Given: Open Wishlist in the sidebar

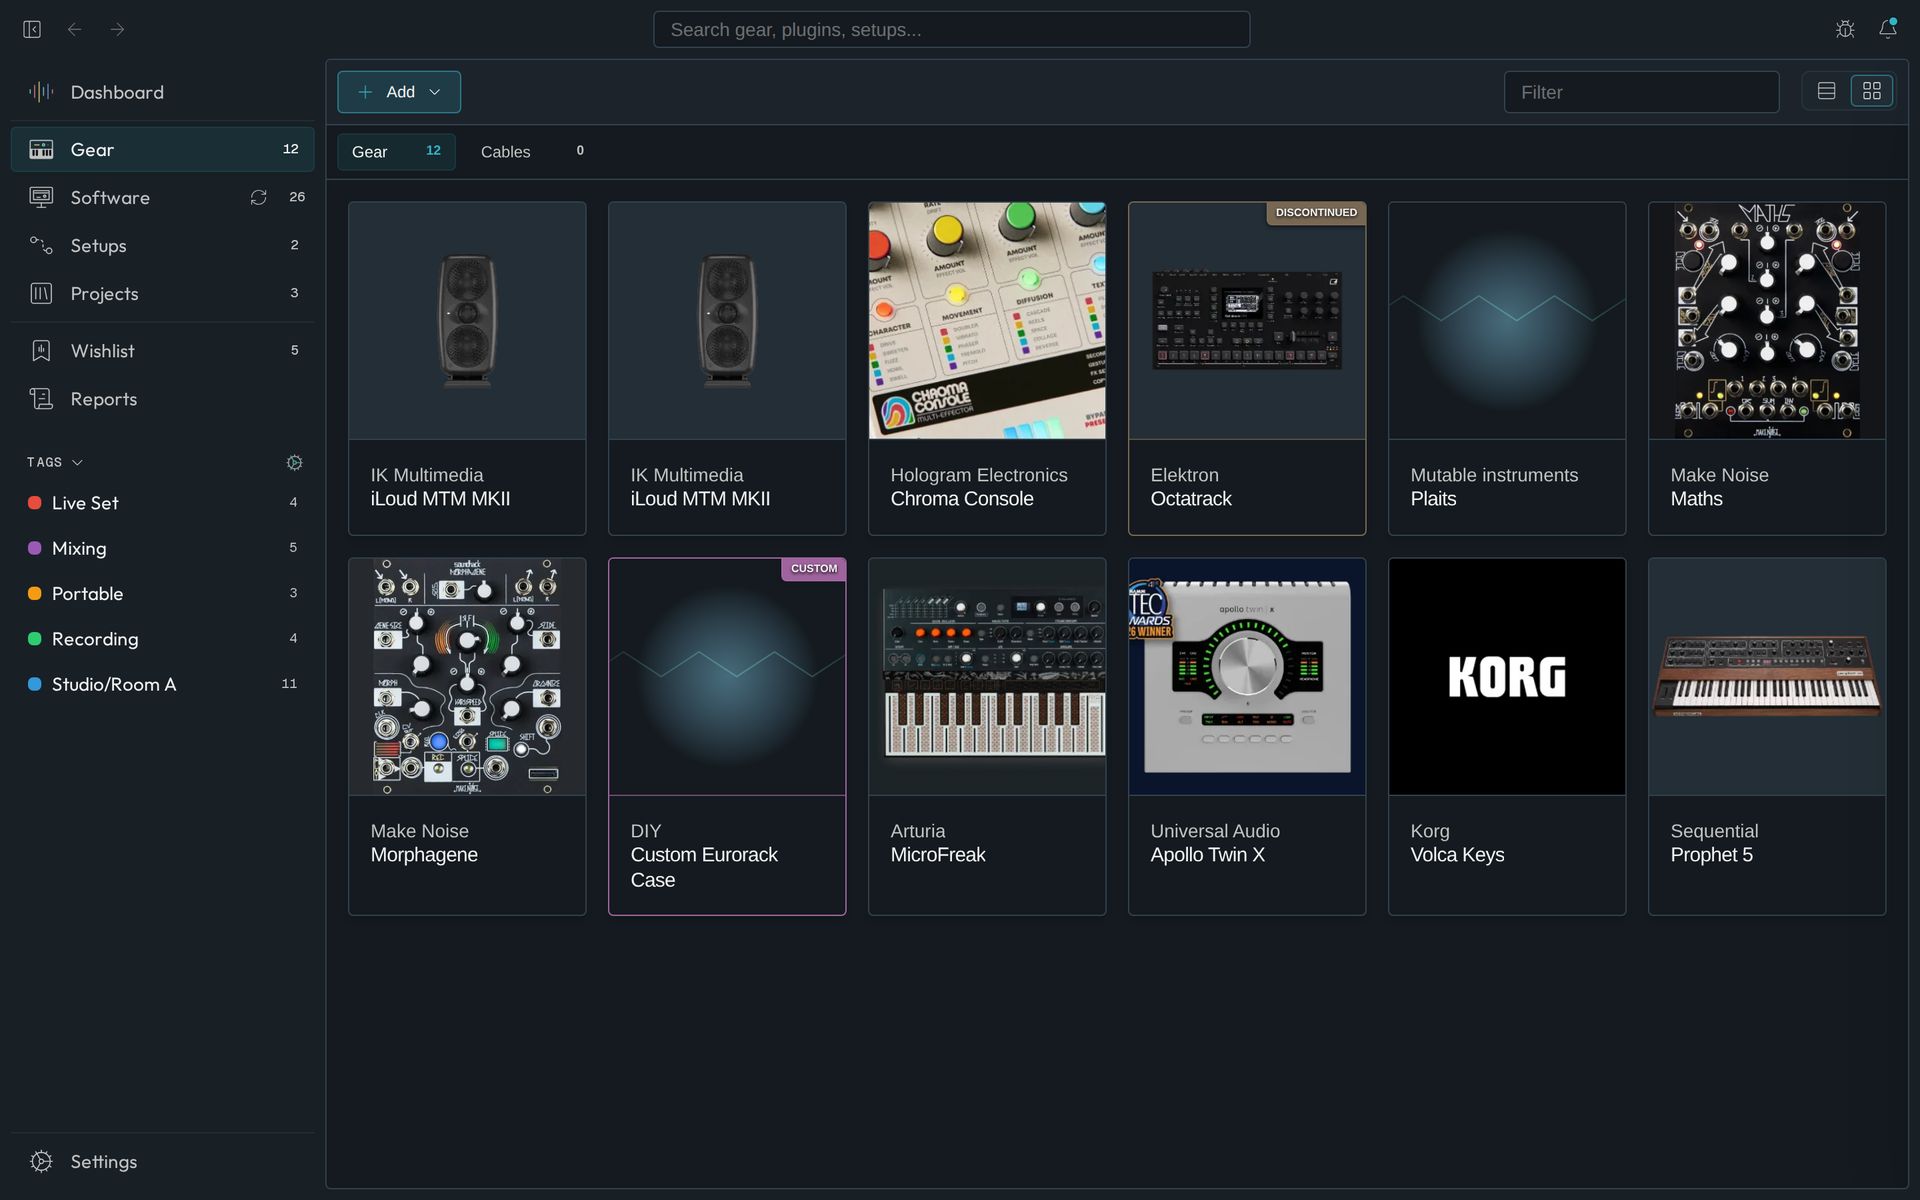Looking at the screenshot, I should click(x=162, y=351).
